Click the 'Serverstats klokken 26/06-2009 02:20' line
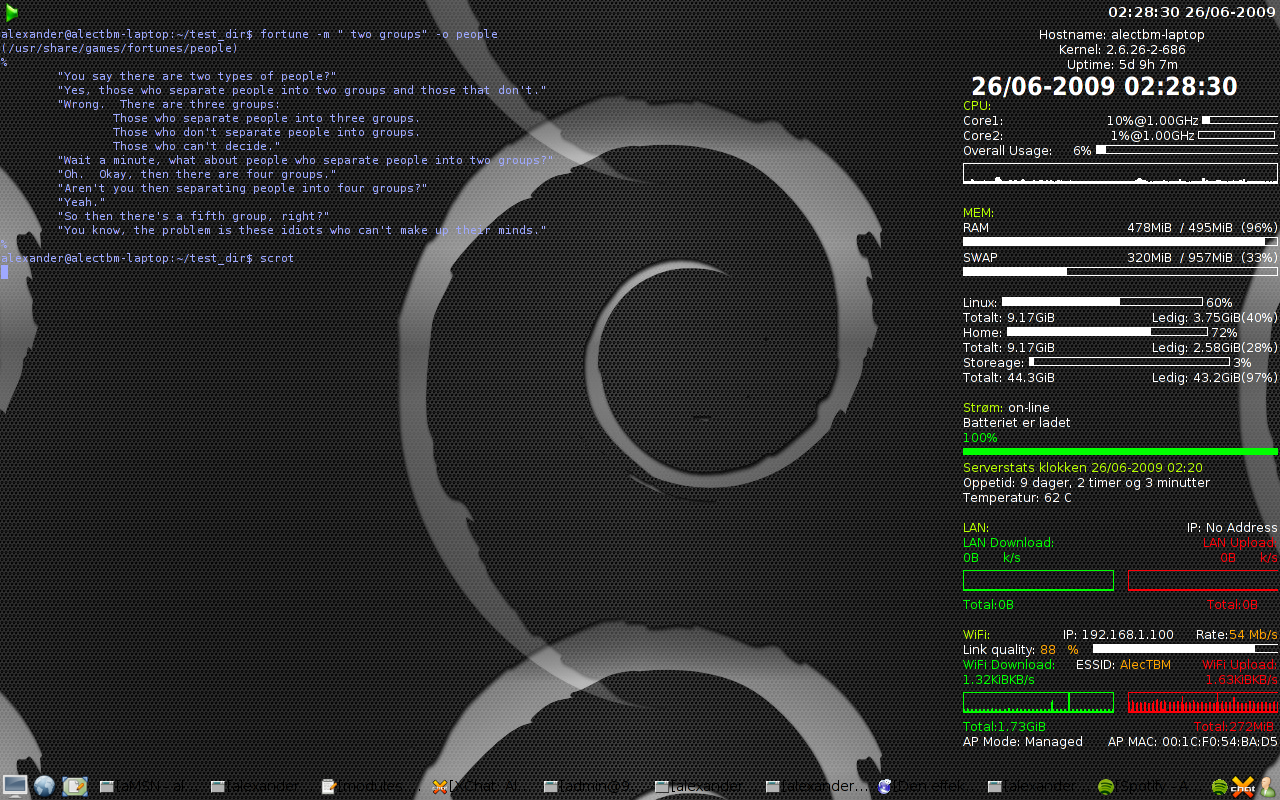1280x800 pixels. pos(1083,468)
